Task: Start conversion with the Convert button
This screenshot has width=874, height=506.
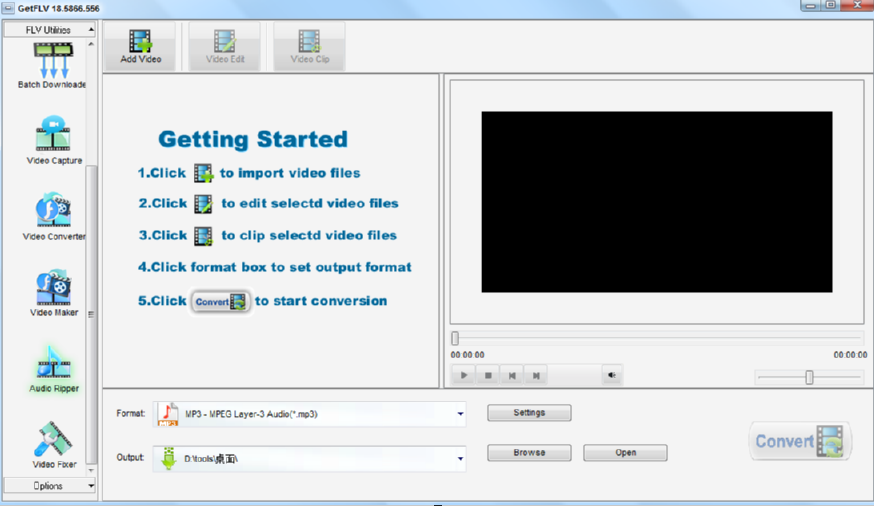Action: click(x=800, y=441)
